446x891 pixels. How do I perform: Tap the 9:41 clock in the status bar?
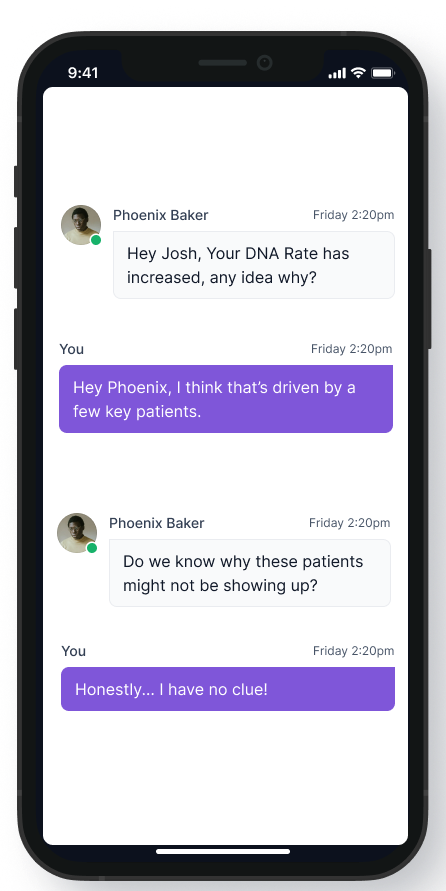coord(83,73)
